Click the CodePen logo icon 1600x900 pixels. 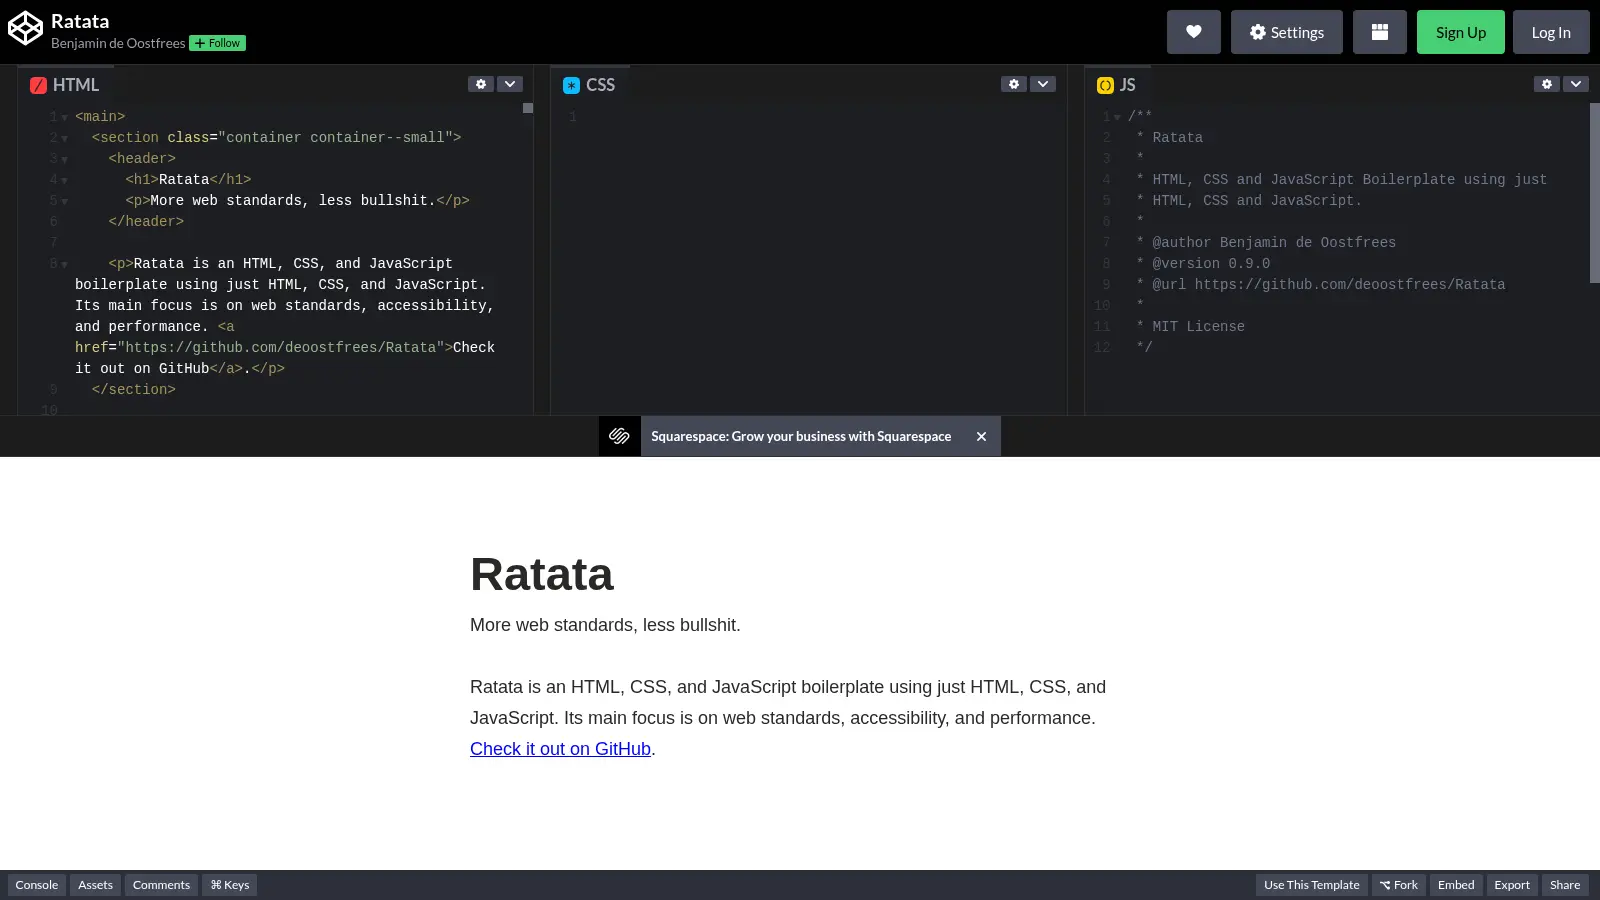pyautogui.click(x=25, y=29)
